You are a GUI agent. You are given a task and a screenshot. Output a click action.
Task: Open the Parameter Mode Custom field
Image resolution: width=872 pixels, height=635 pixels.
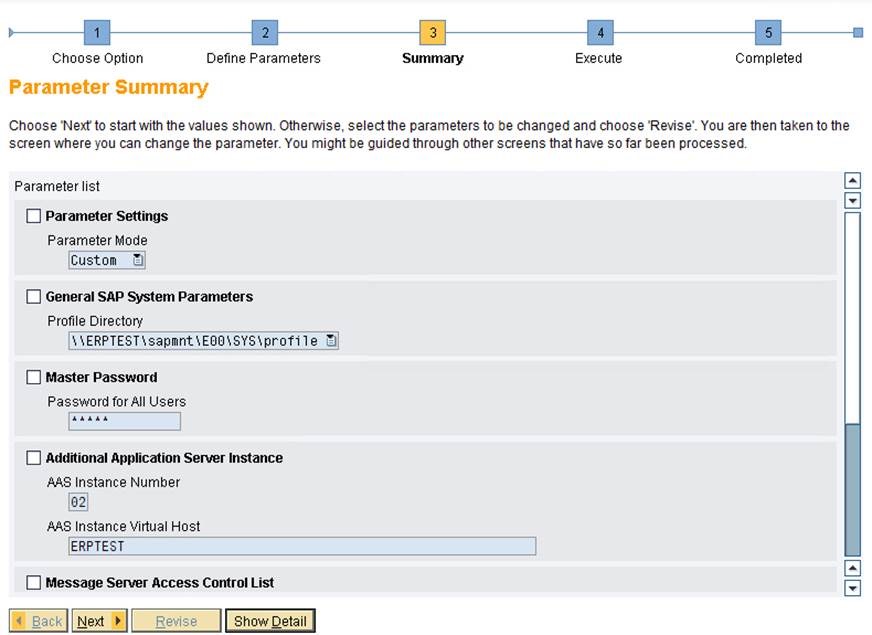point(107,260)
